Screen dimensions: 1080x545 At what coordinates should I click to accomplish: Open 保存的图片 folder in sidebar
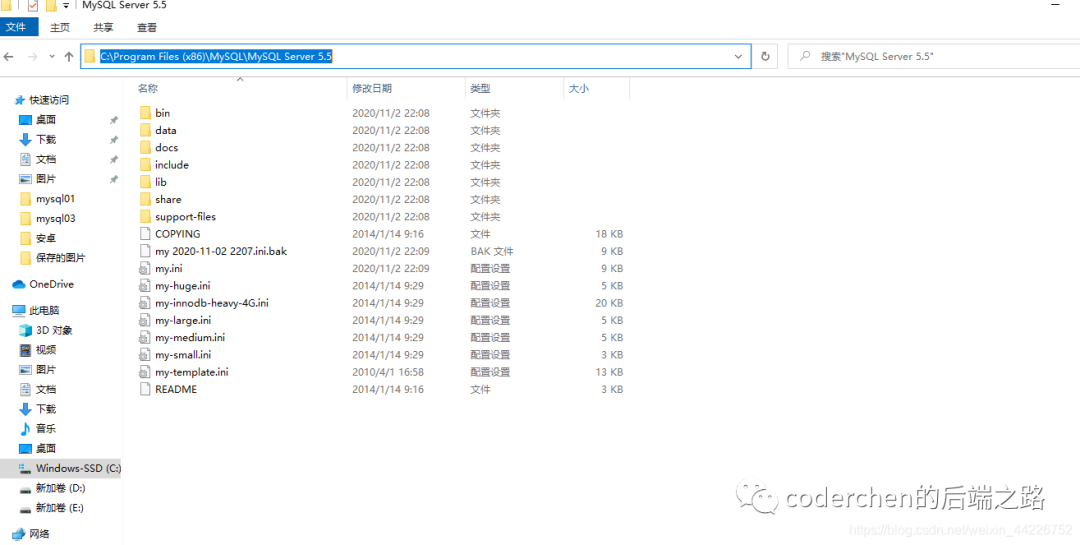tap(61, 258)
